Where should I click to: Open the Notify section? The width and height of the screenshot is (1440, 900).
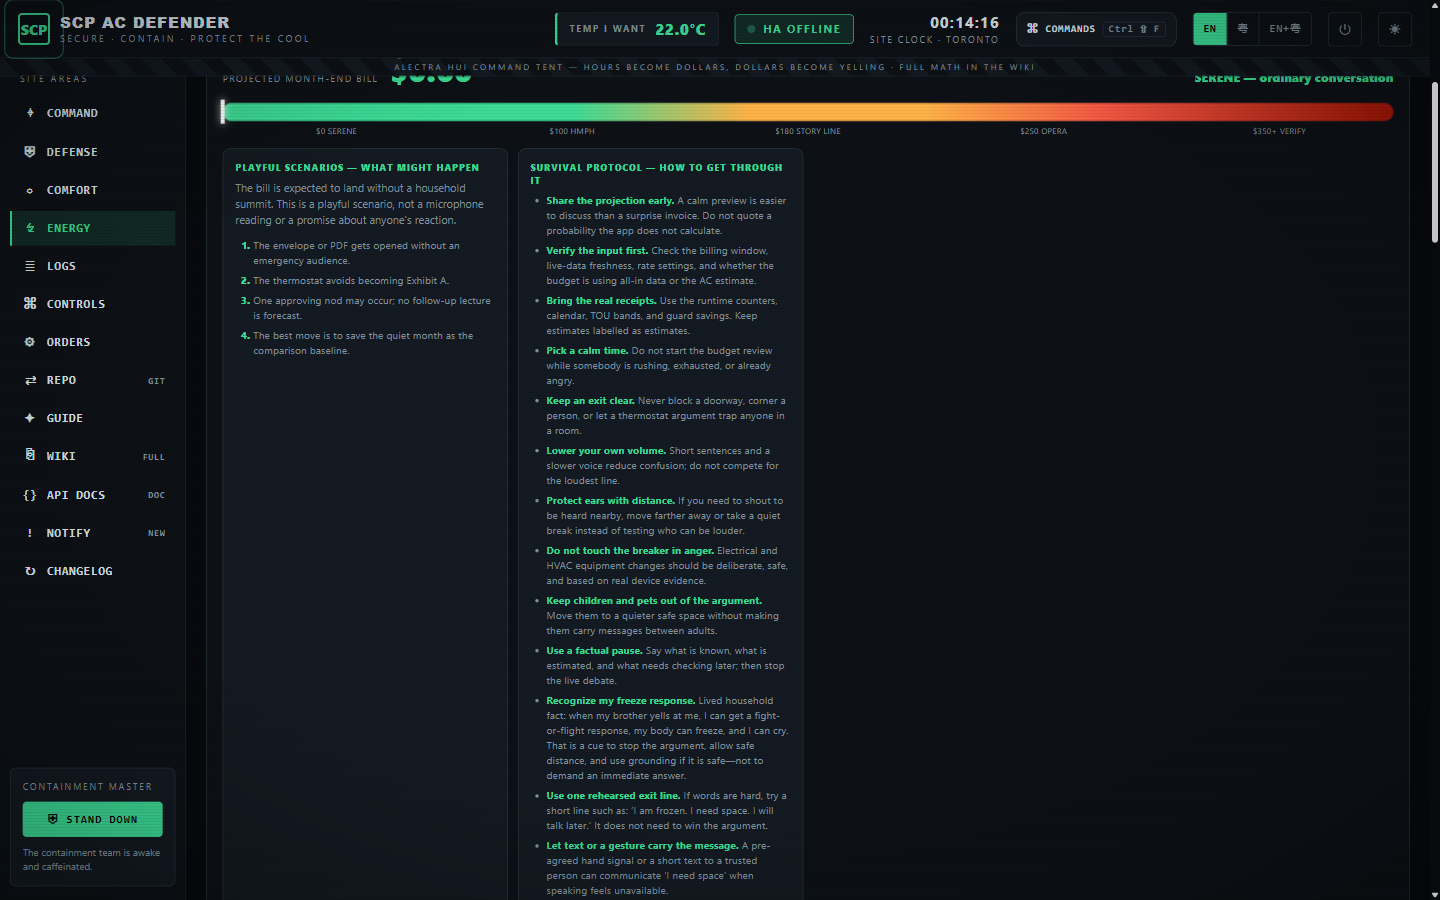[x=93, y=533]
